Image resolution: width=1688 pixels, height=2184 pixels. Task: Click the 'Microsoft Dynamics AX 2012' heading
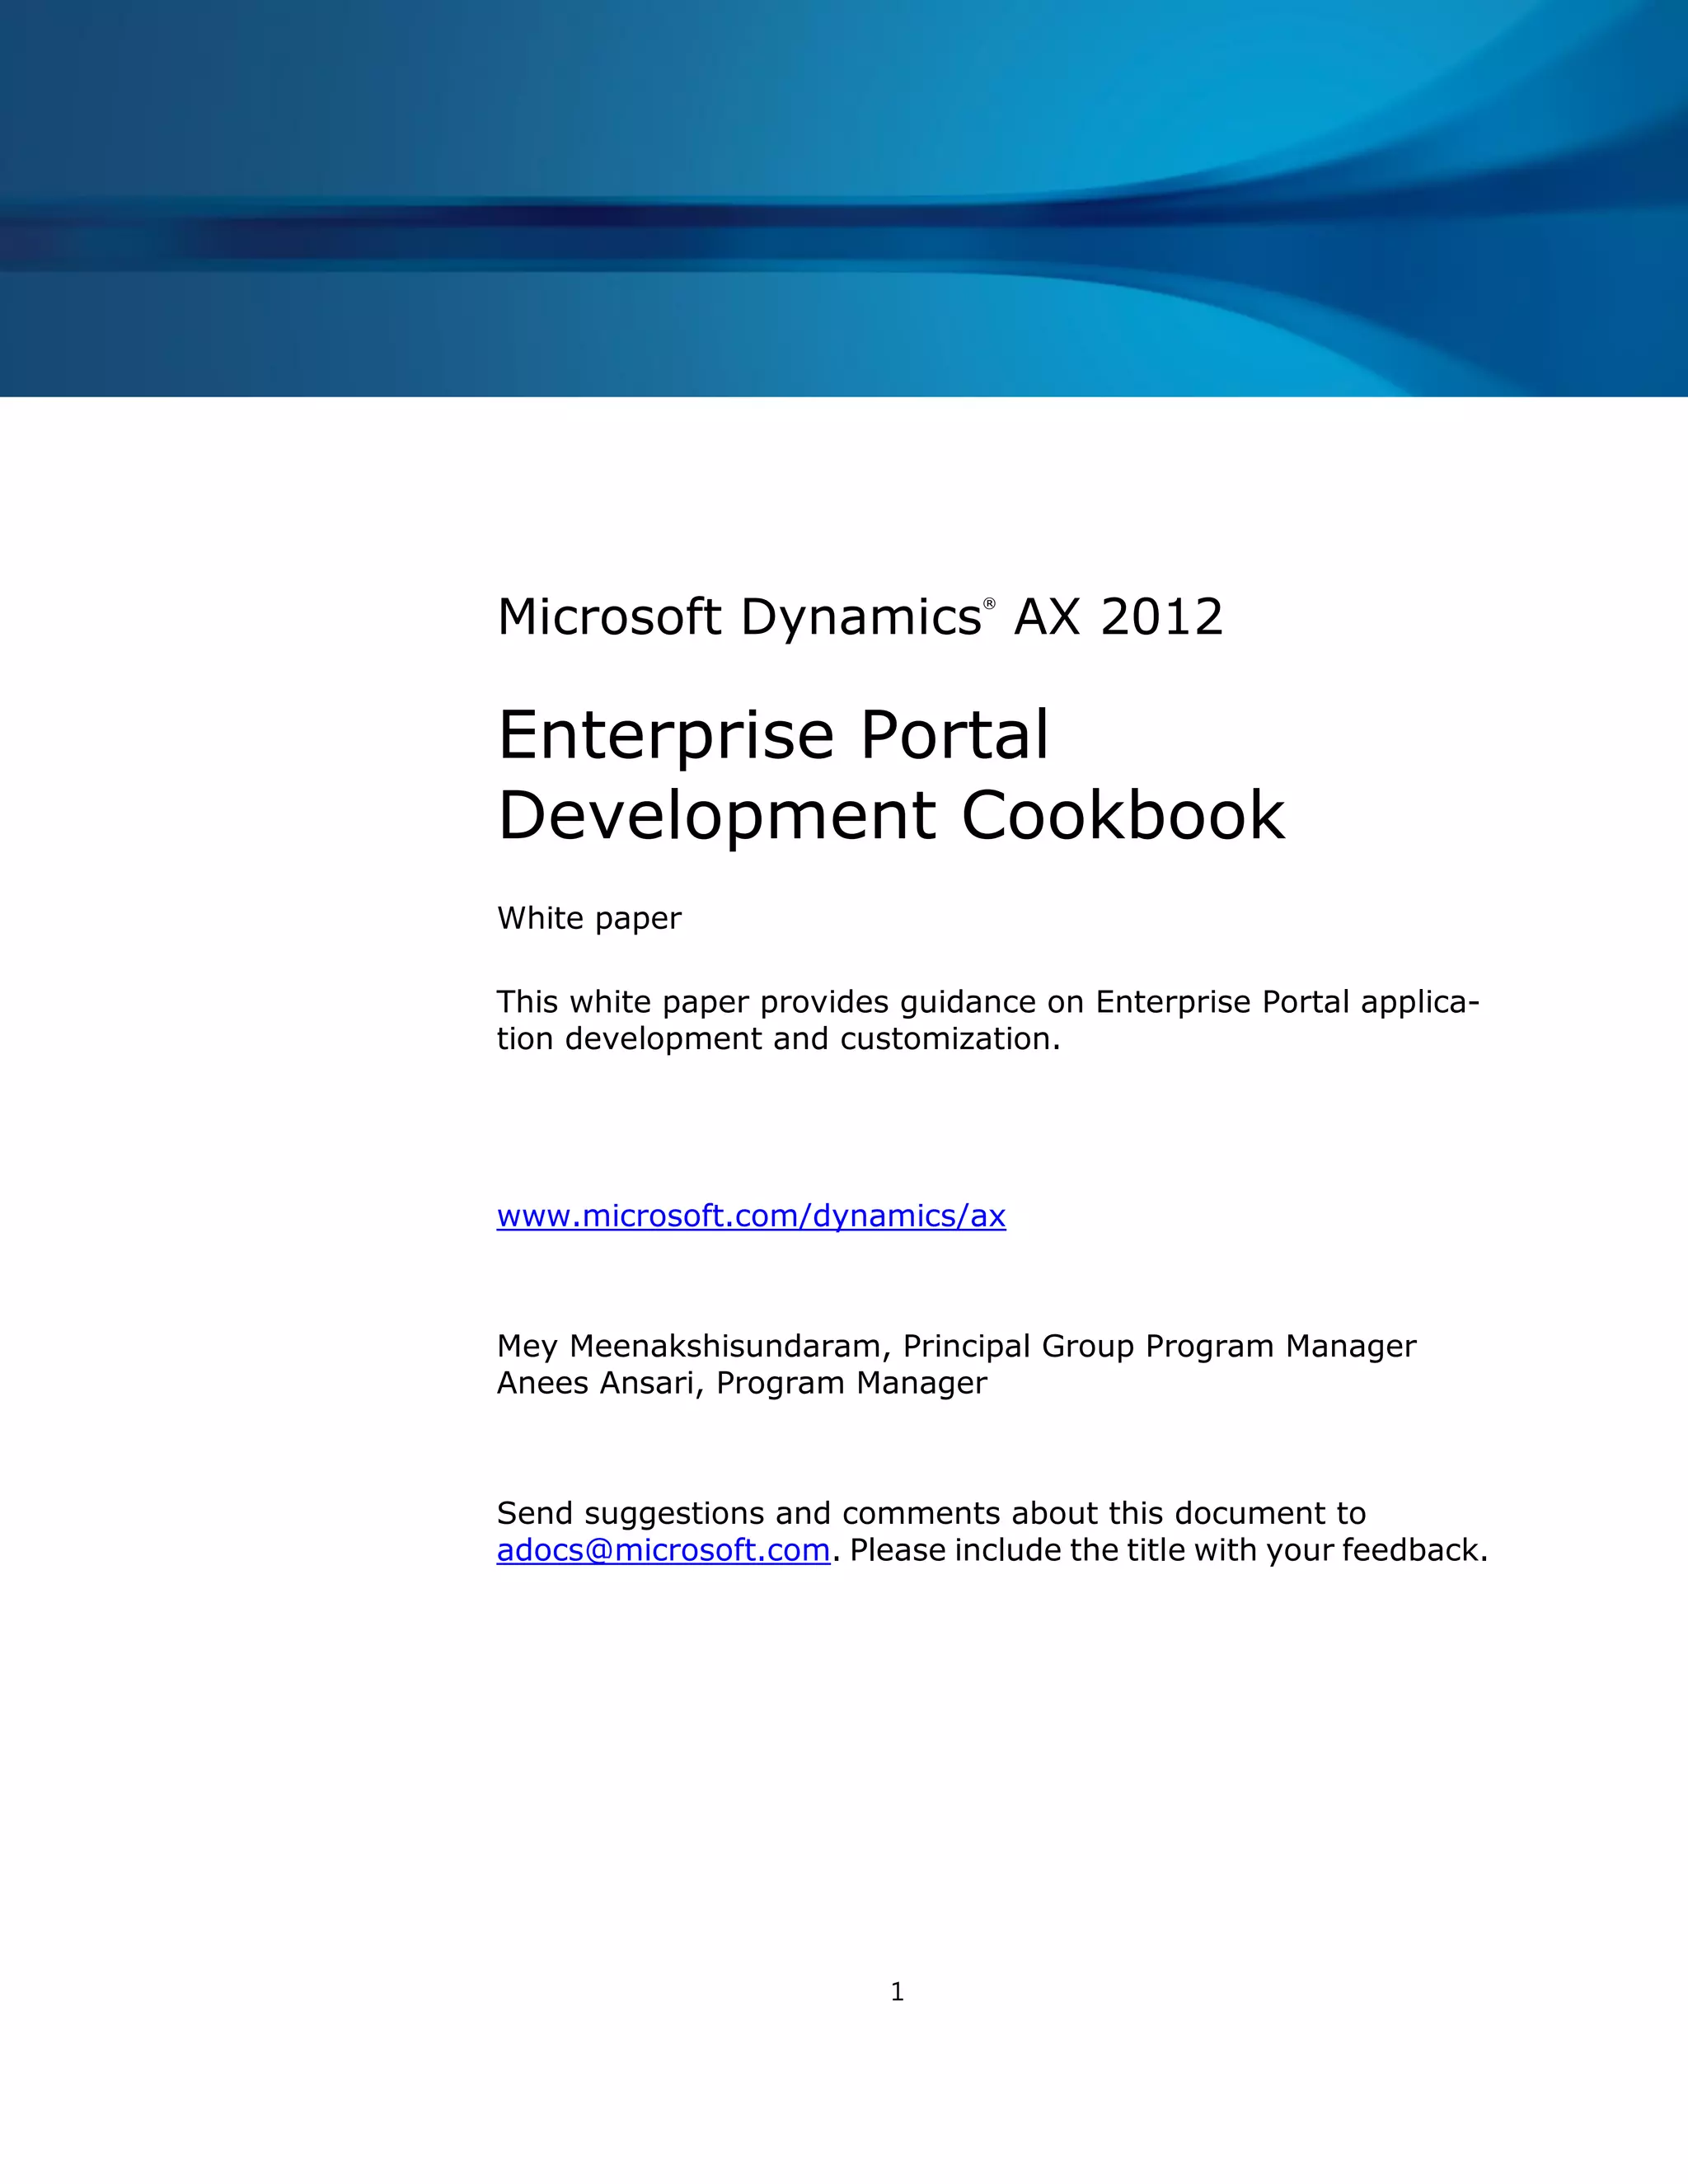click(860, 617)
